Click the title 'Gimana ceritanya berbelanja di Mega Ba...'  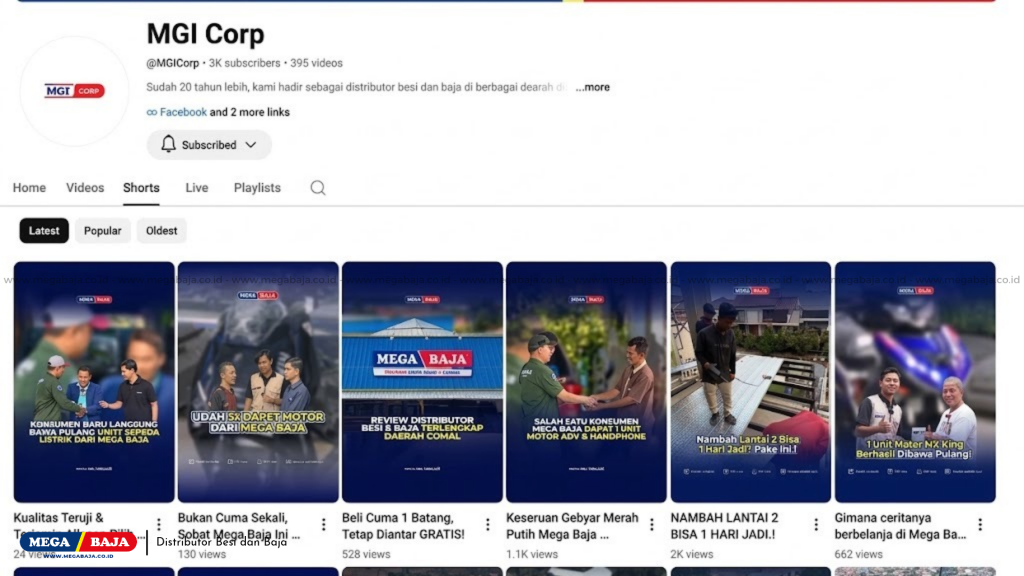901,526
